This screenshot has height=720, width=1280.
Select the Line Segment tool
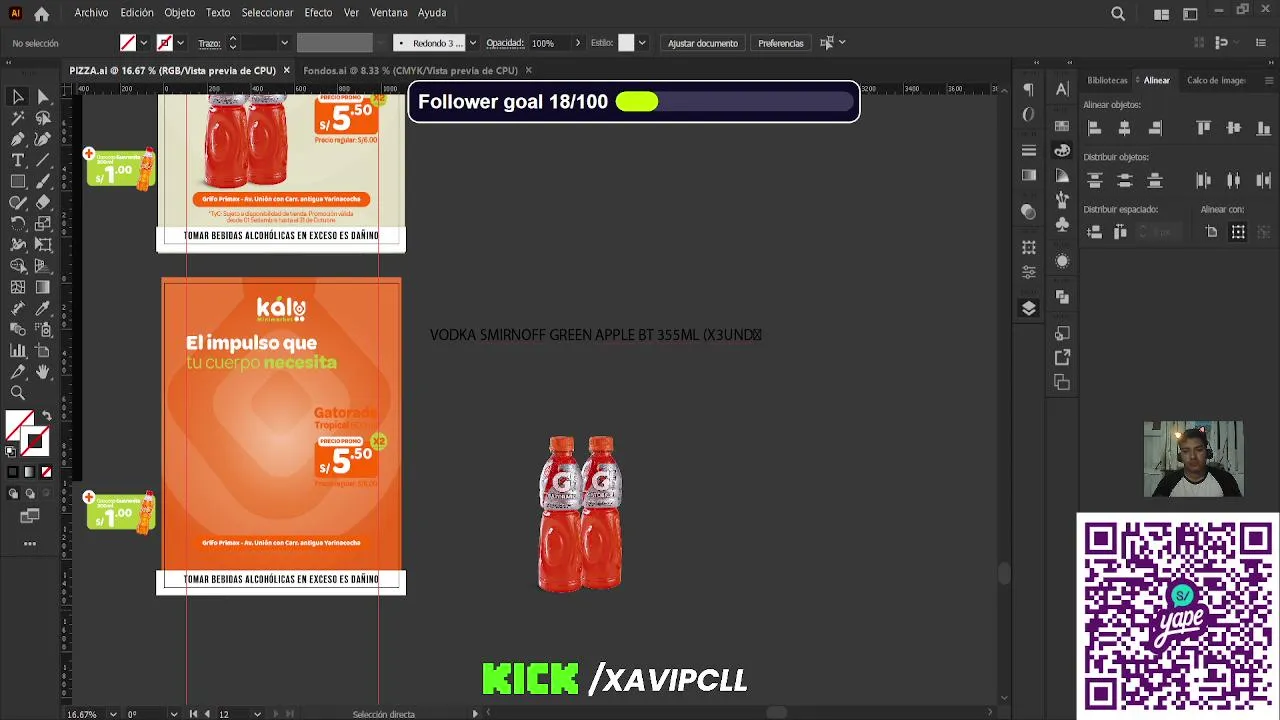pos(43,160)
